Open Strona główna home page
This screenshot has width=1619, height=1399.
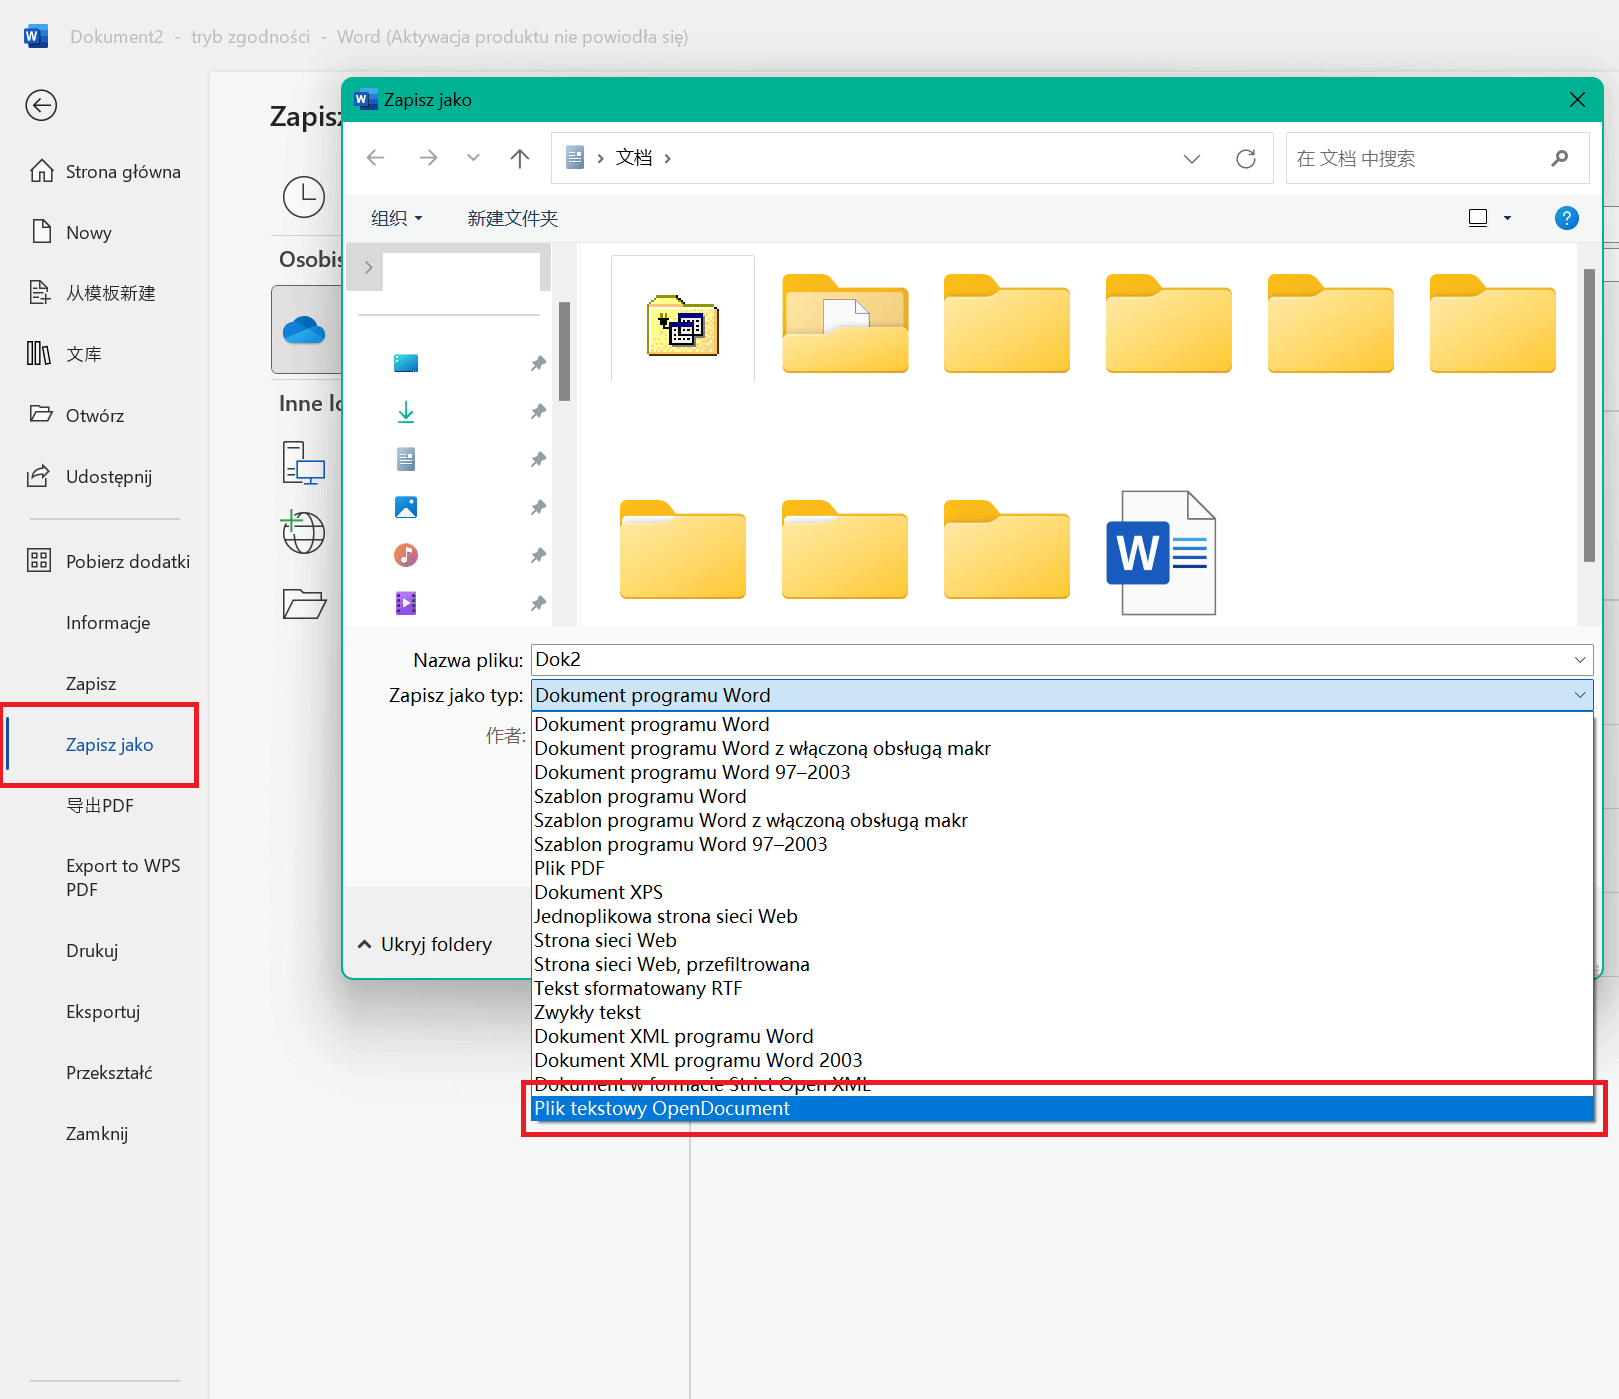(x=105, y=172)
